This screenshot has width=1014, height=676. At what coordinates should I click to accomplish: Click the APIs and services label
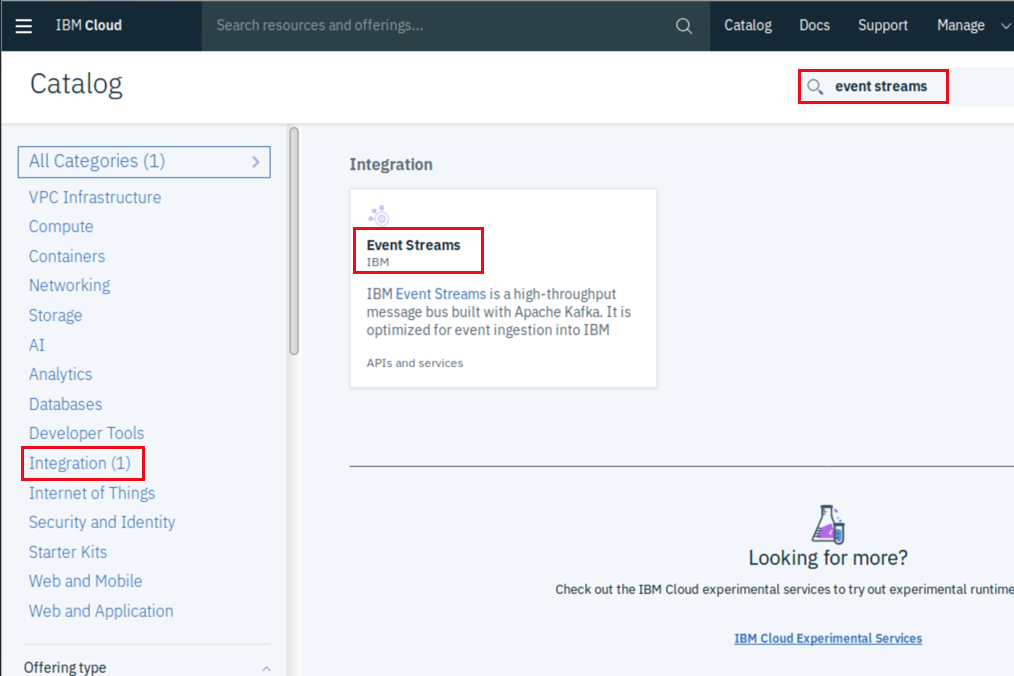[x=415, y=363]
